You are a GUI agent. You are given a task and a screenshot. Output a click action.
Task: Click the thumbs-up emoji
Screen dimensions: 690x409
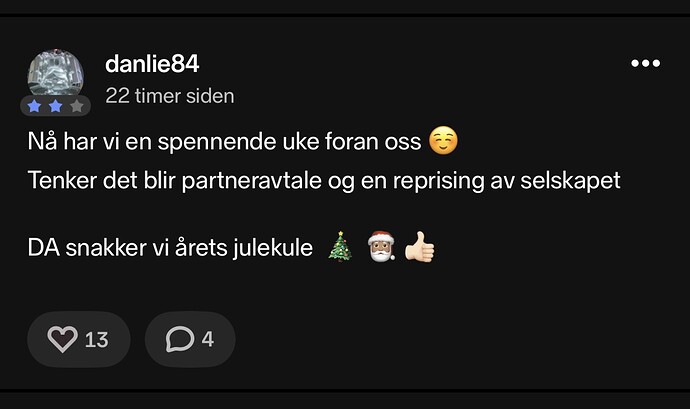(419, 247)
